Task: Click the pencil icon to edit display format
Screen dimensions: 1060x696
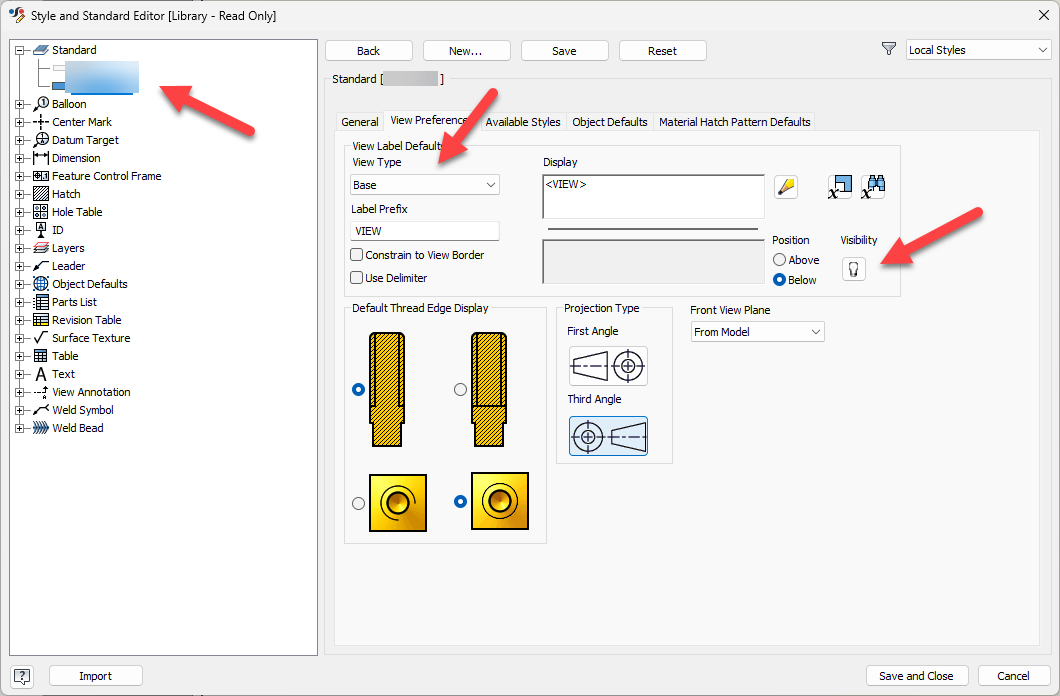Action: [x=786, y=186]
